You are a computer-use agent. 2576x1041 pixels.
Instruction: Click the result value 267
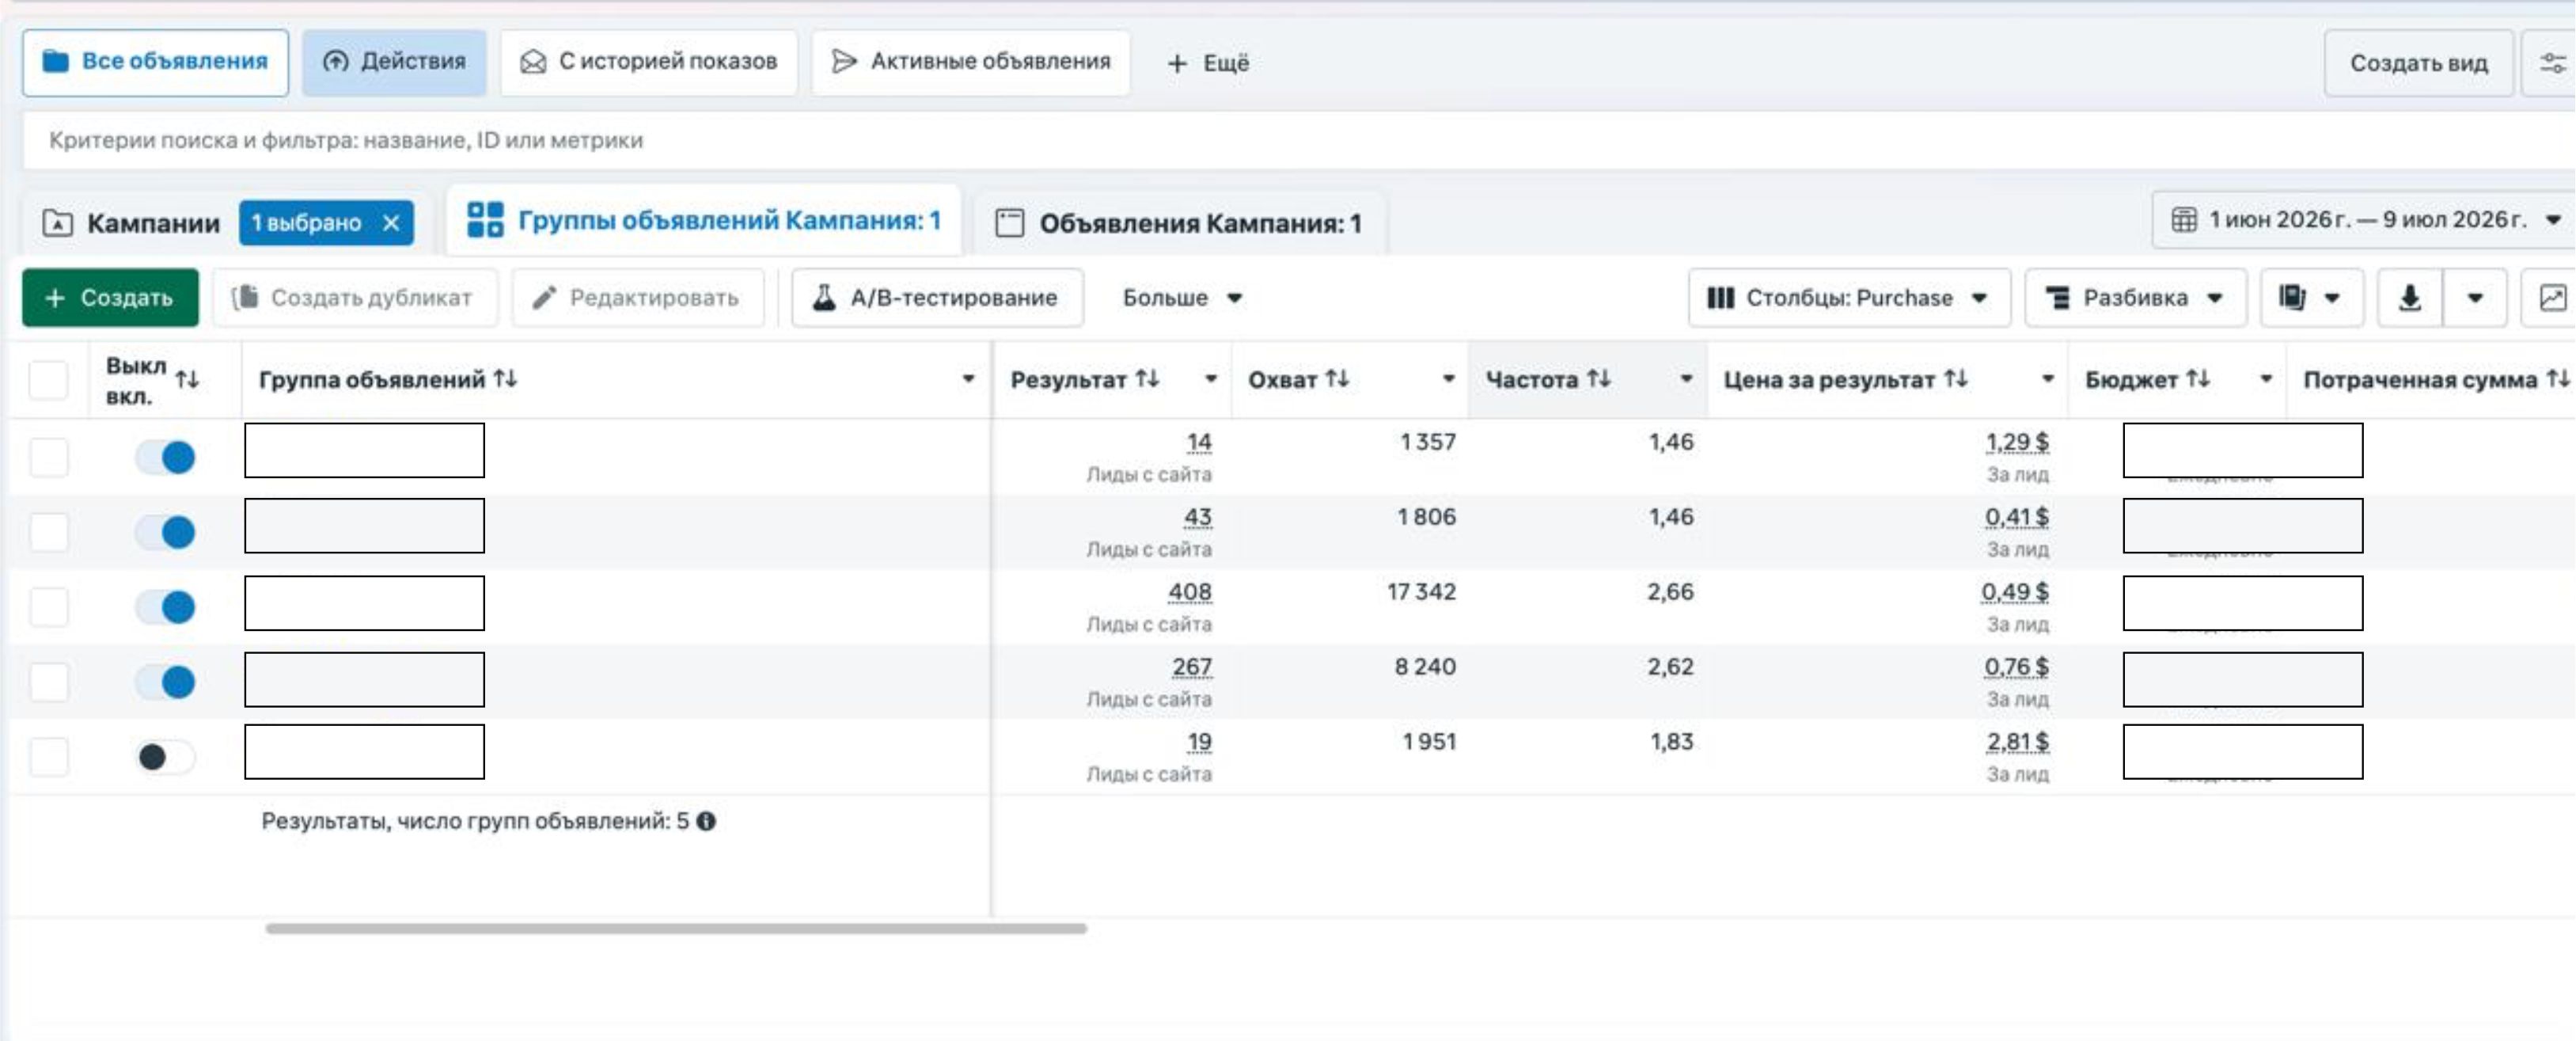(1191, 667)
